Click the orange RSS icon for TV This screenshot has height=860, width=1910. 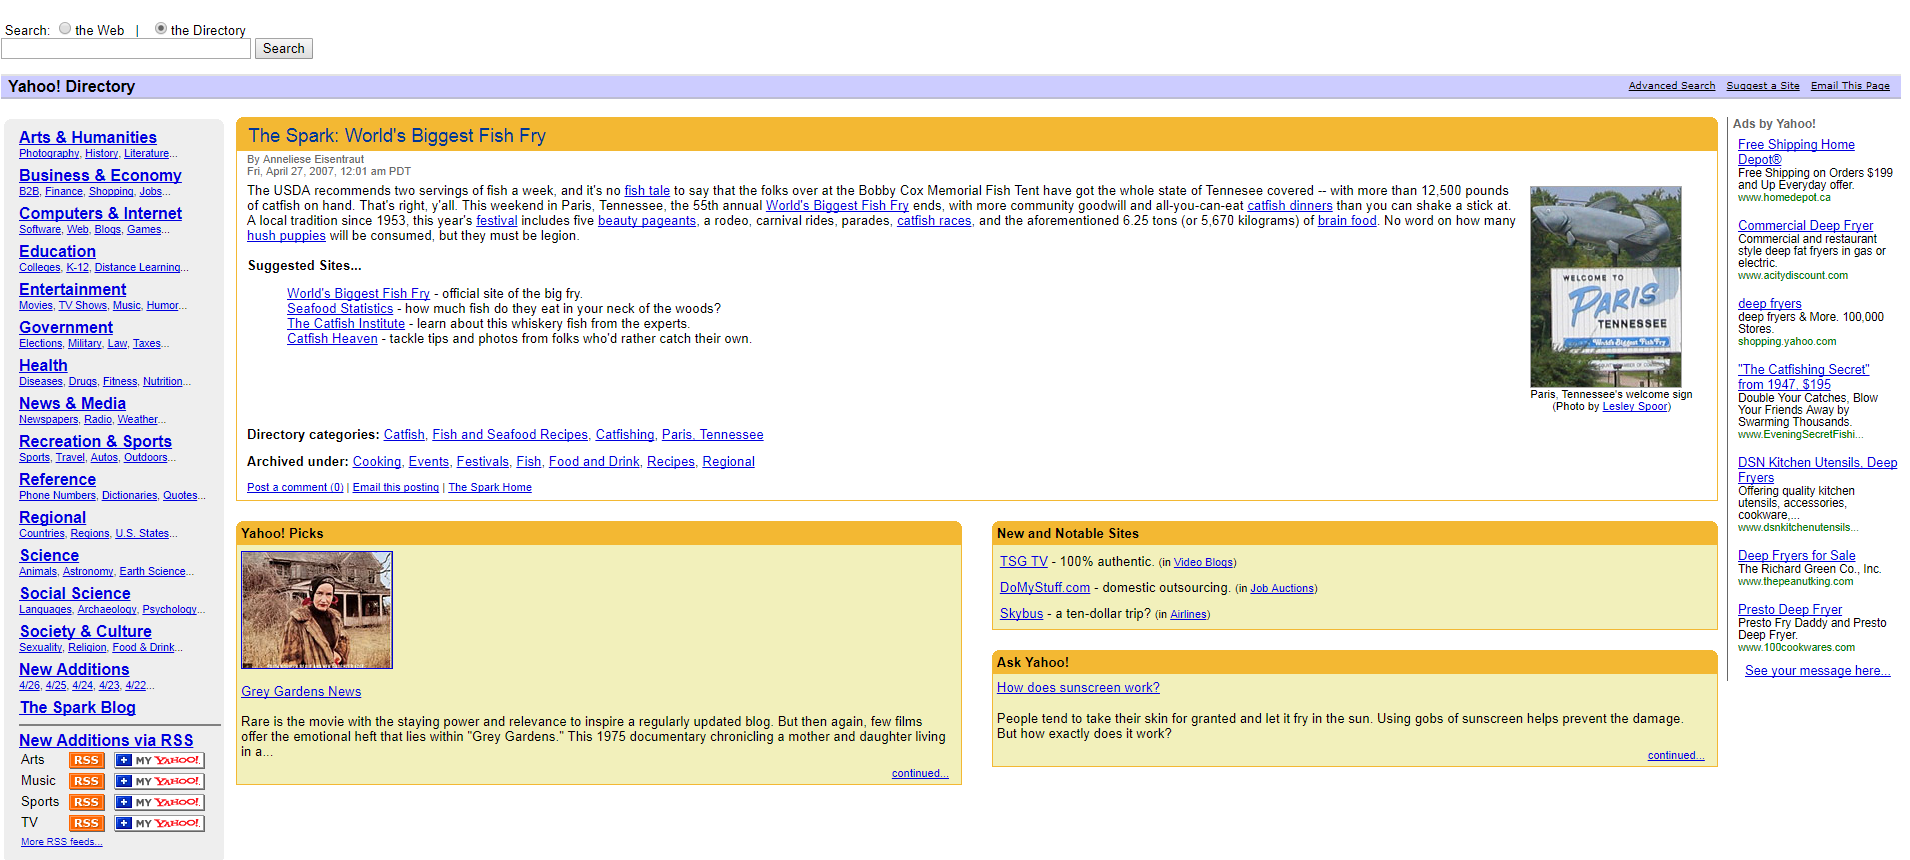(x=86, y=823)
